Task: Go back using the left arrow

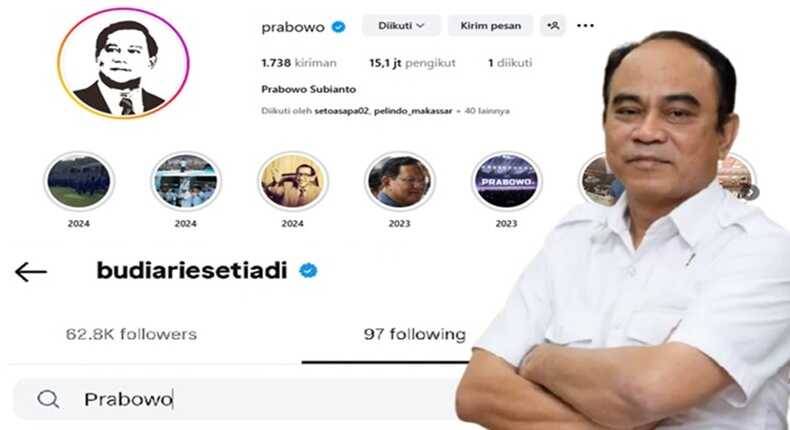Action: 31,272
